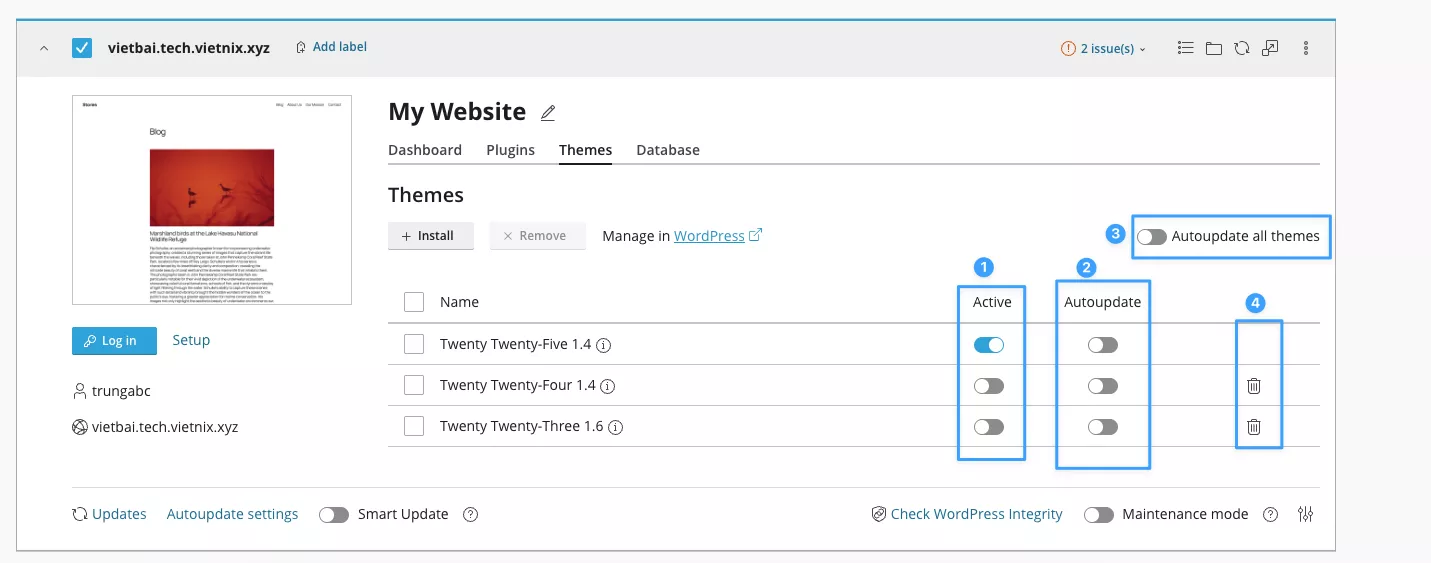Check the Twenty Twenty-Three 1.6 checkbox
The image size is (1431, 563).
click(x=414, y=426)
